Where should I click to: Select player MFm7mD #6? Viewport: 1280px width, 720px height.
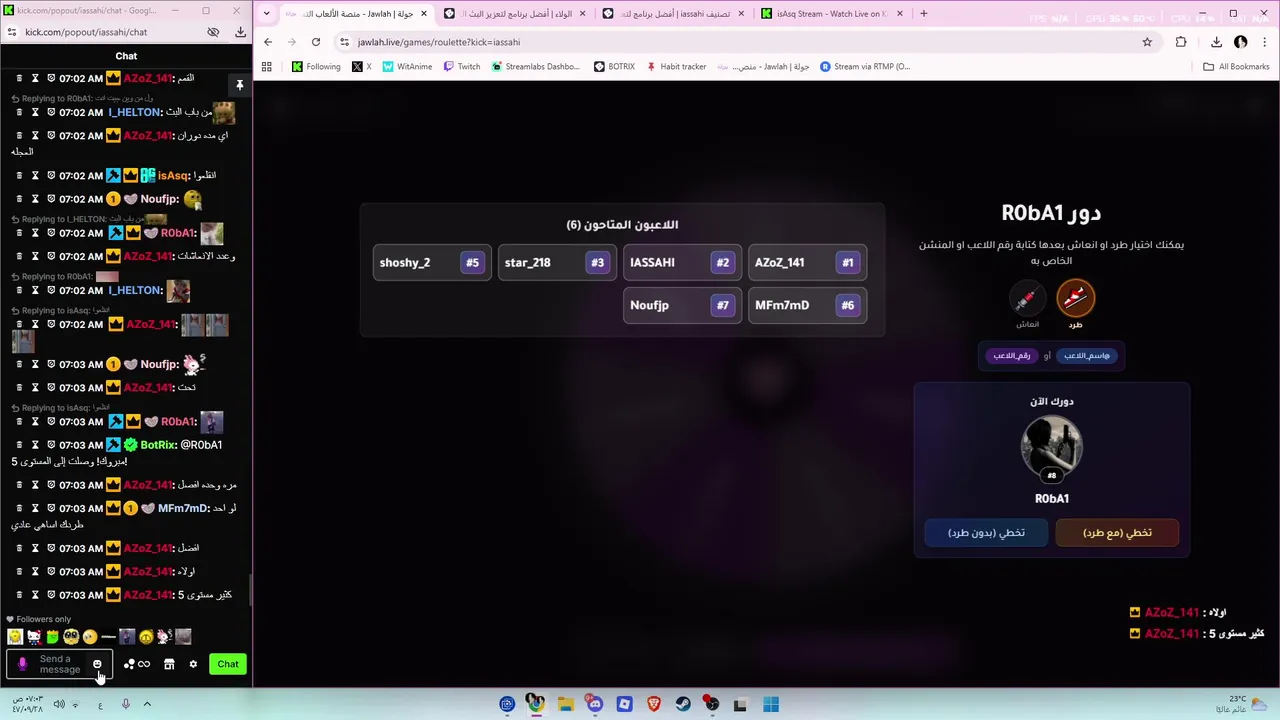(807, 305)
